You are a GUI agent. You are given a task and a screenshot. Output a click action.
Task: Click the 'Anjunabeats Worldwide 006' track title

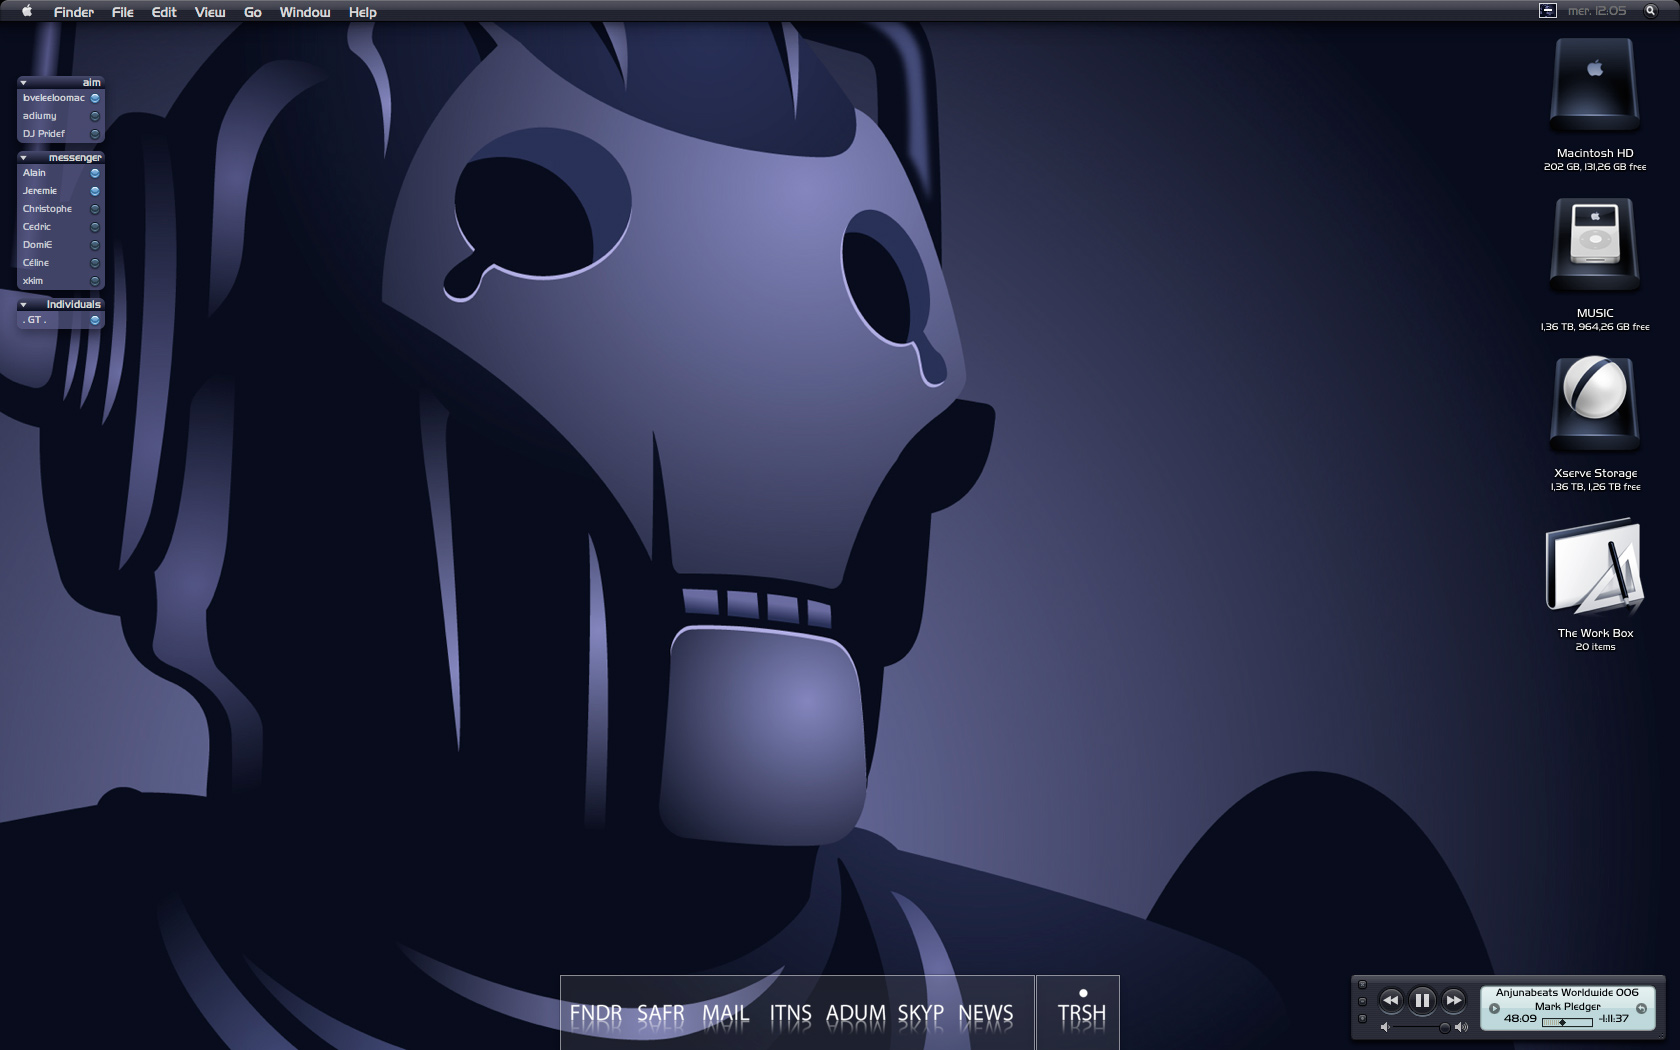pyautogui.click(x=1567, y=993)
